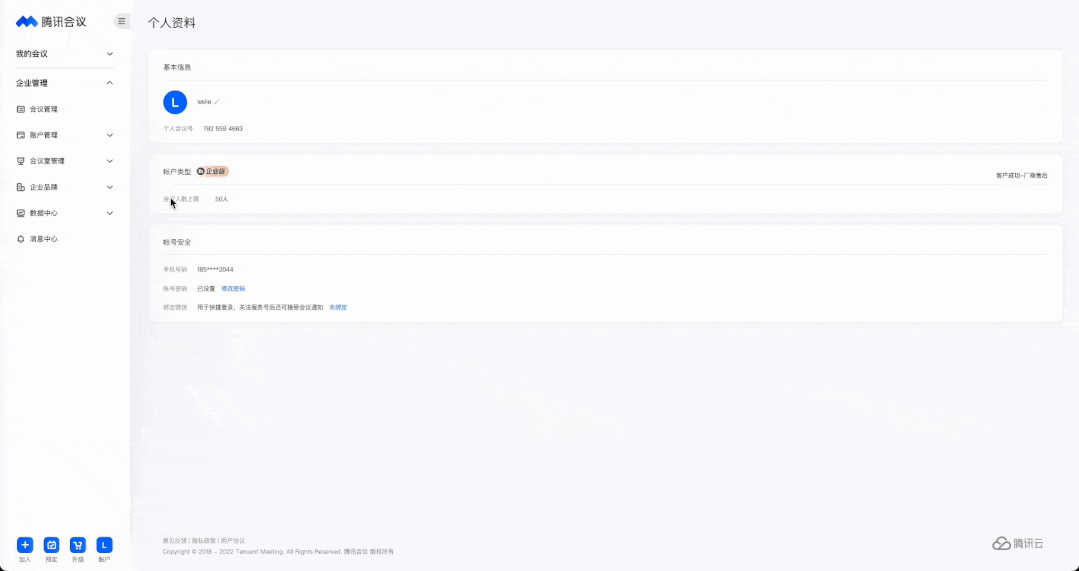Click the 消息中心 bell icon
This screenshot has width=1079, height=571.
coord(21,239)
